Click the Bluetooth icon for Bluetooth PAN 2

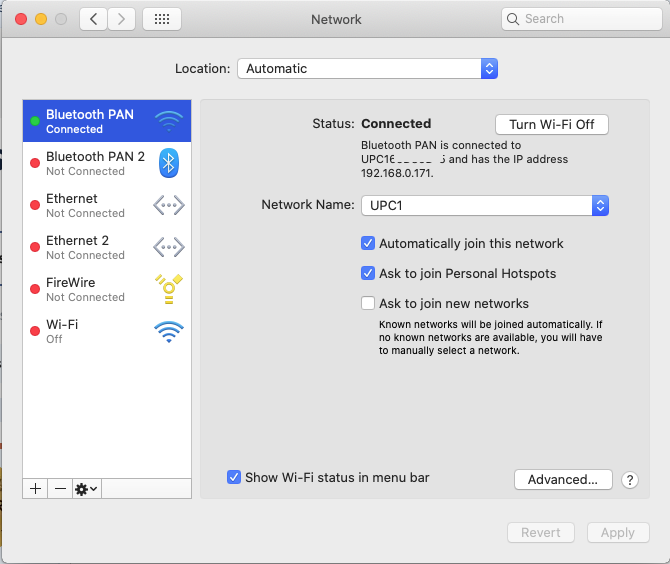[x=169, y=163]
